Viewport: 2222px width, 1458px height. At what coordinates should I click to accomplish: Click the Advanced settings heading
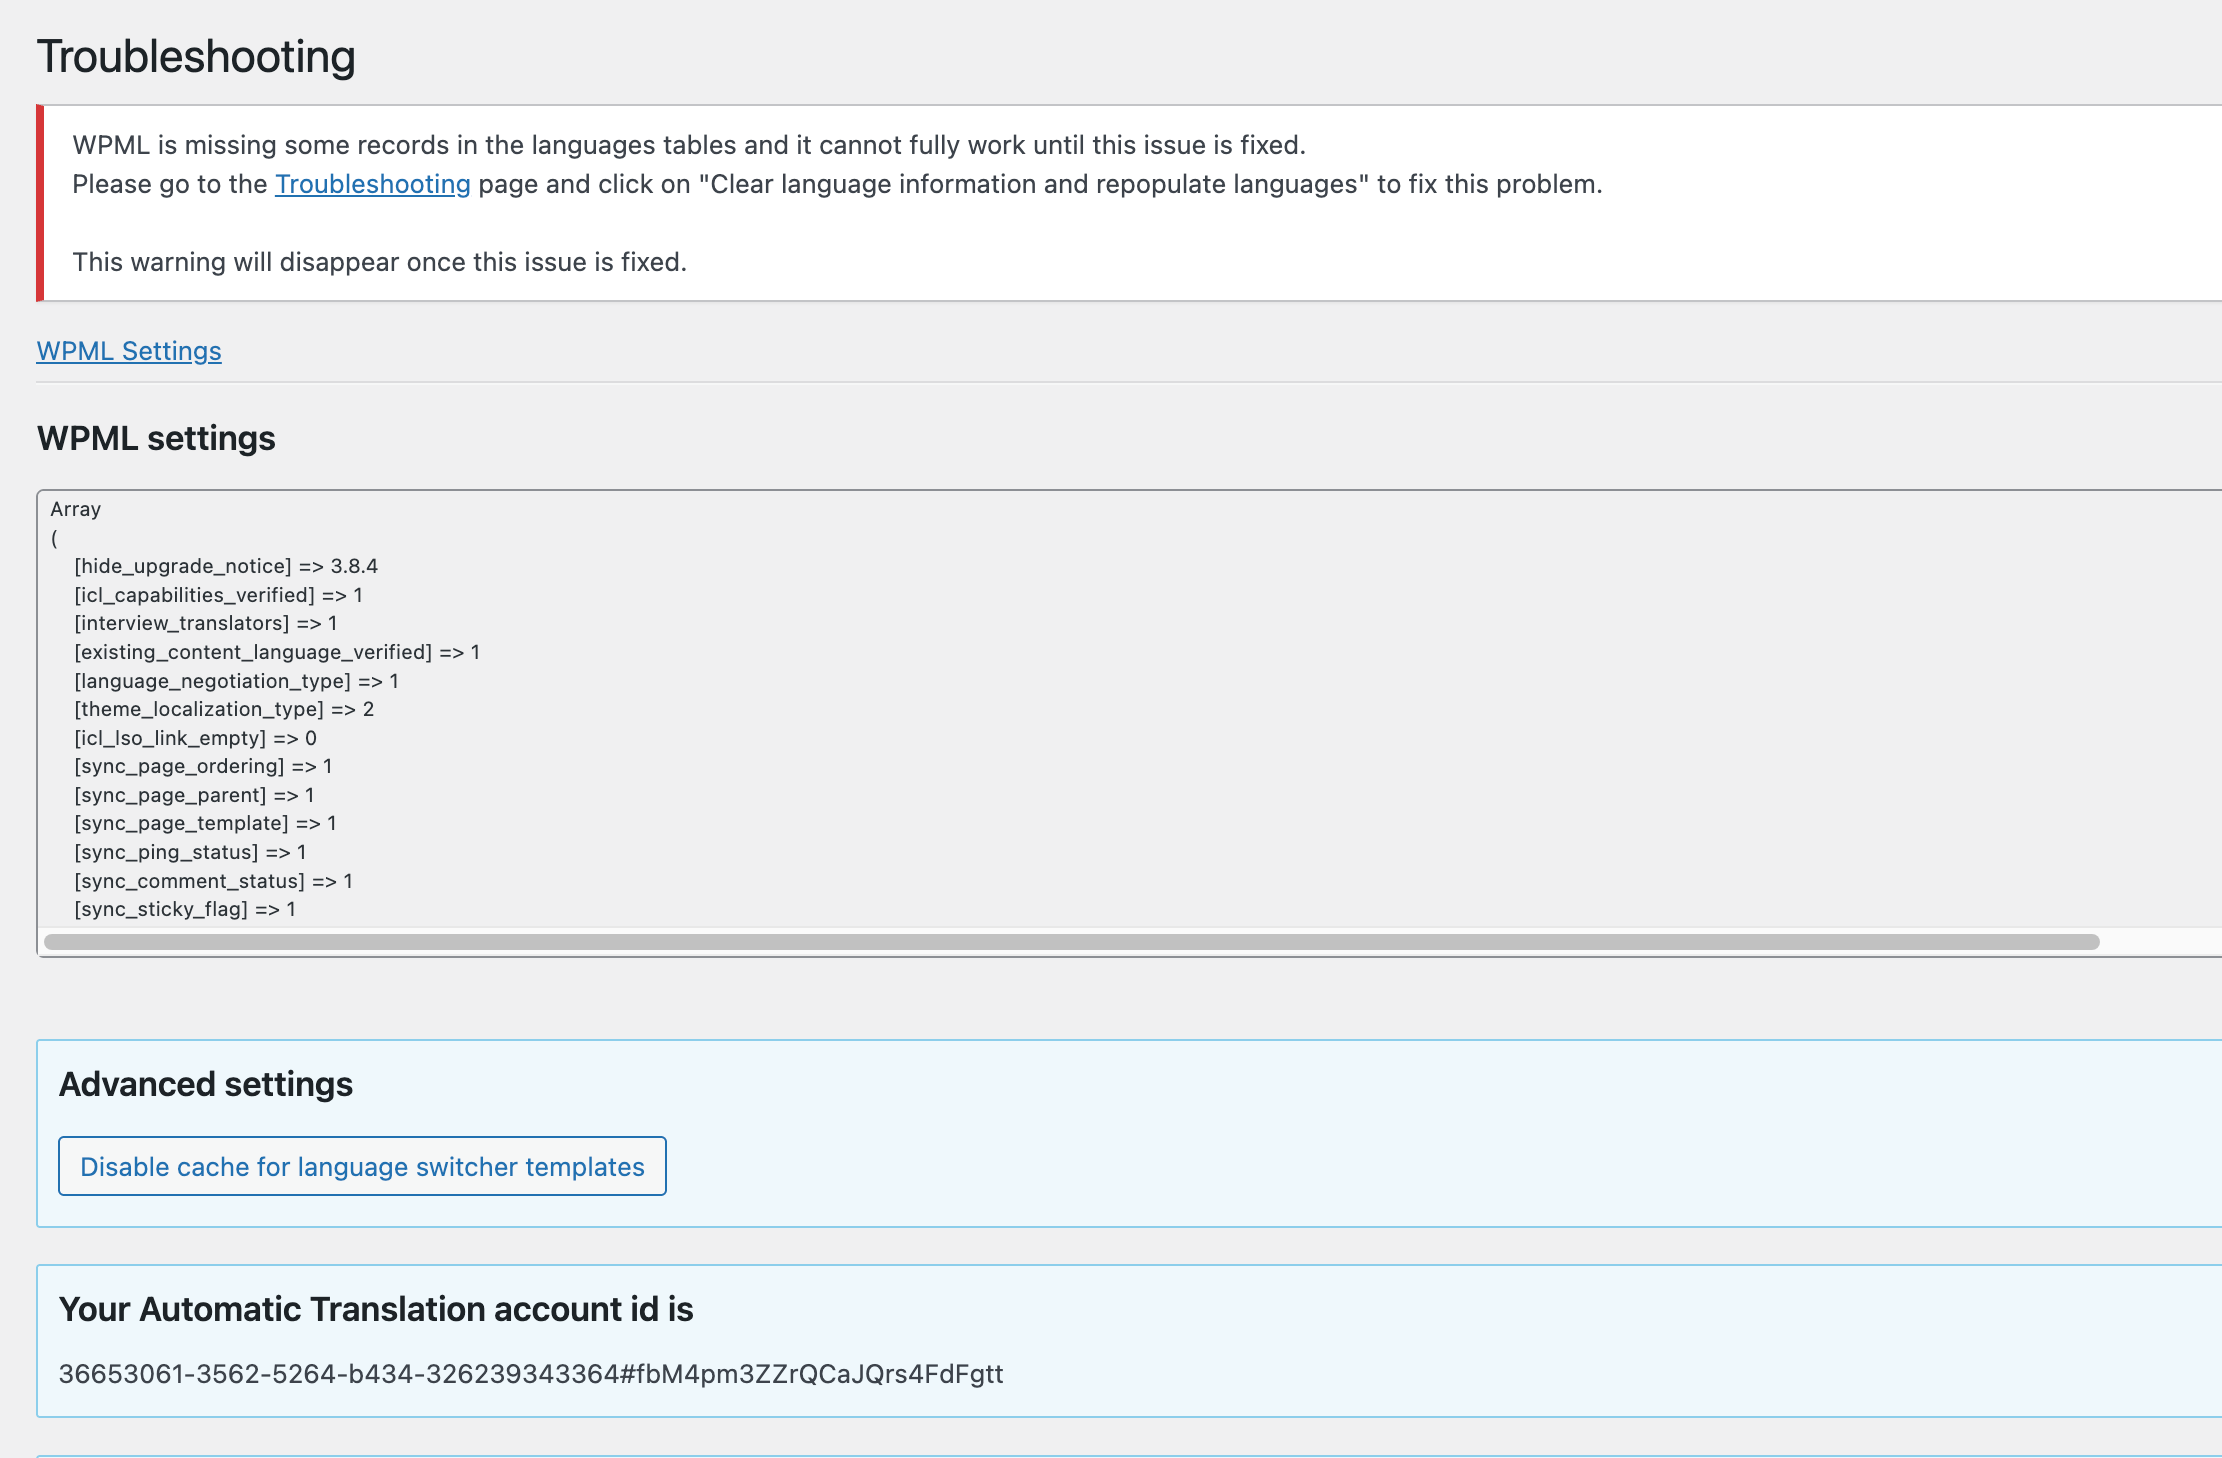[206, 1084]
